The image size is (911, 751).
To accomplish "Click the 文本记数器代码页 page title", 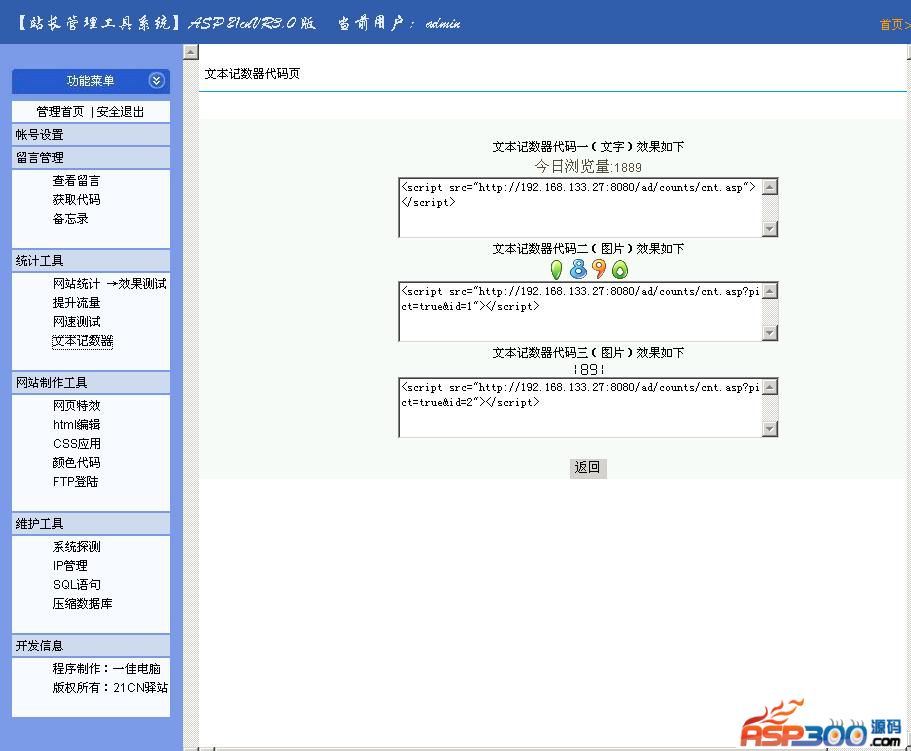I will tap(252, 74).
